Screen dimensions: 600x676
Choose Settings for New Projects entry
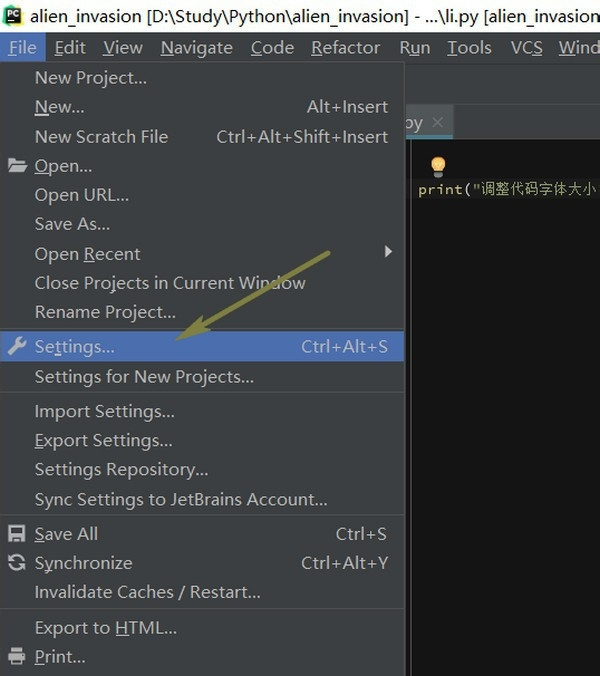(x=144, y=377)
